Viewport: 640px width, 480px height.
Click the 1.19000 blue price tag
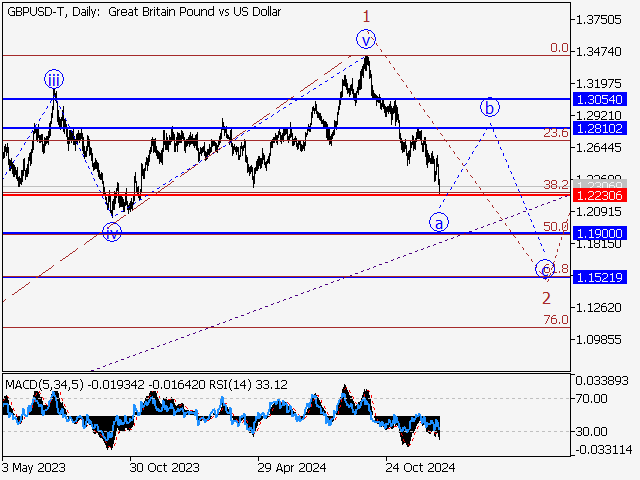[600, 233]
